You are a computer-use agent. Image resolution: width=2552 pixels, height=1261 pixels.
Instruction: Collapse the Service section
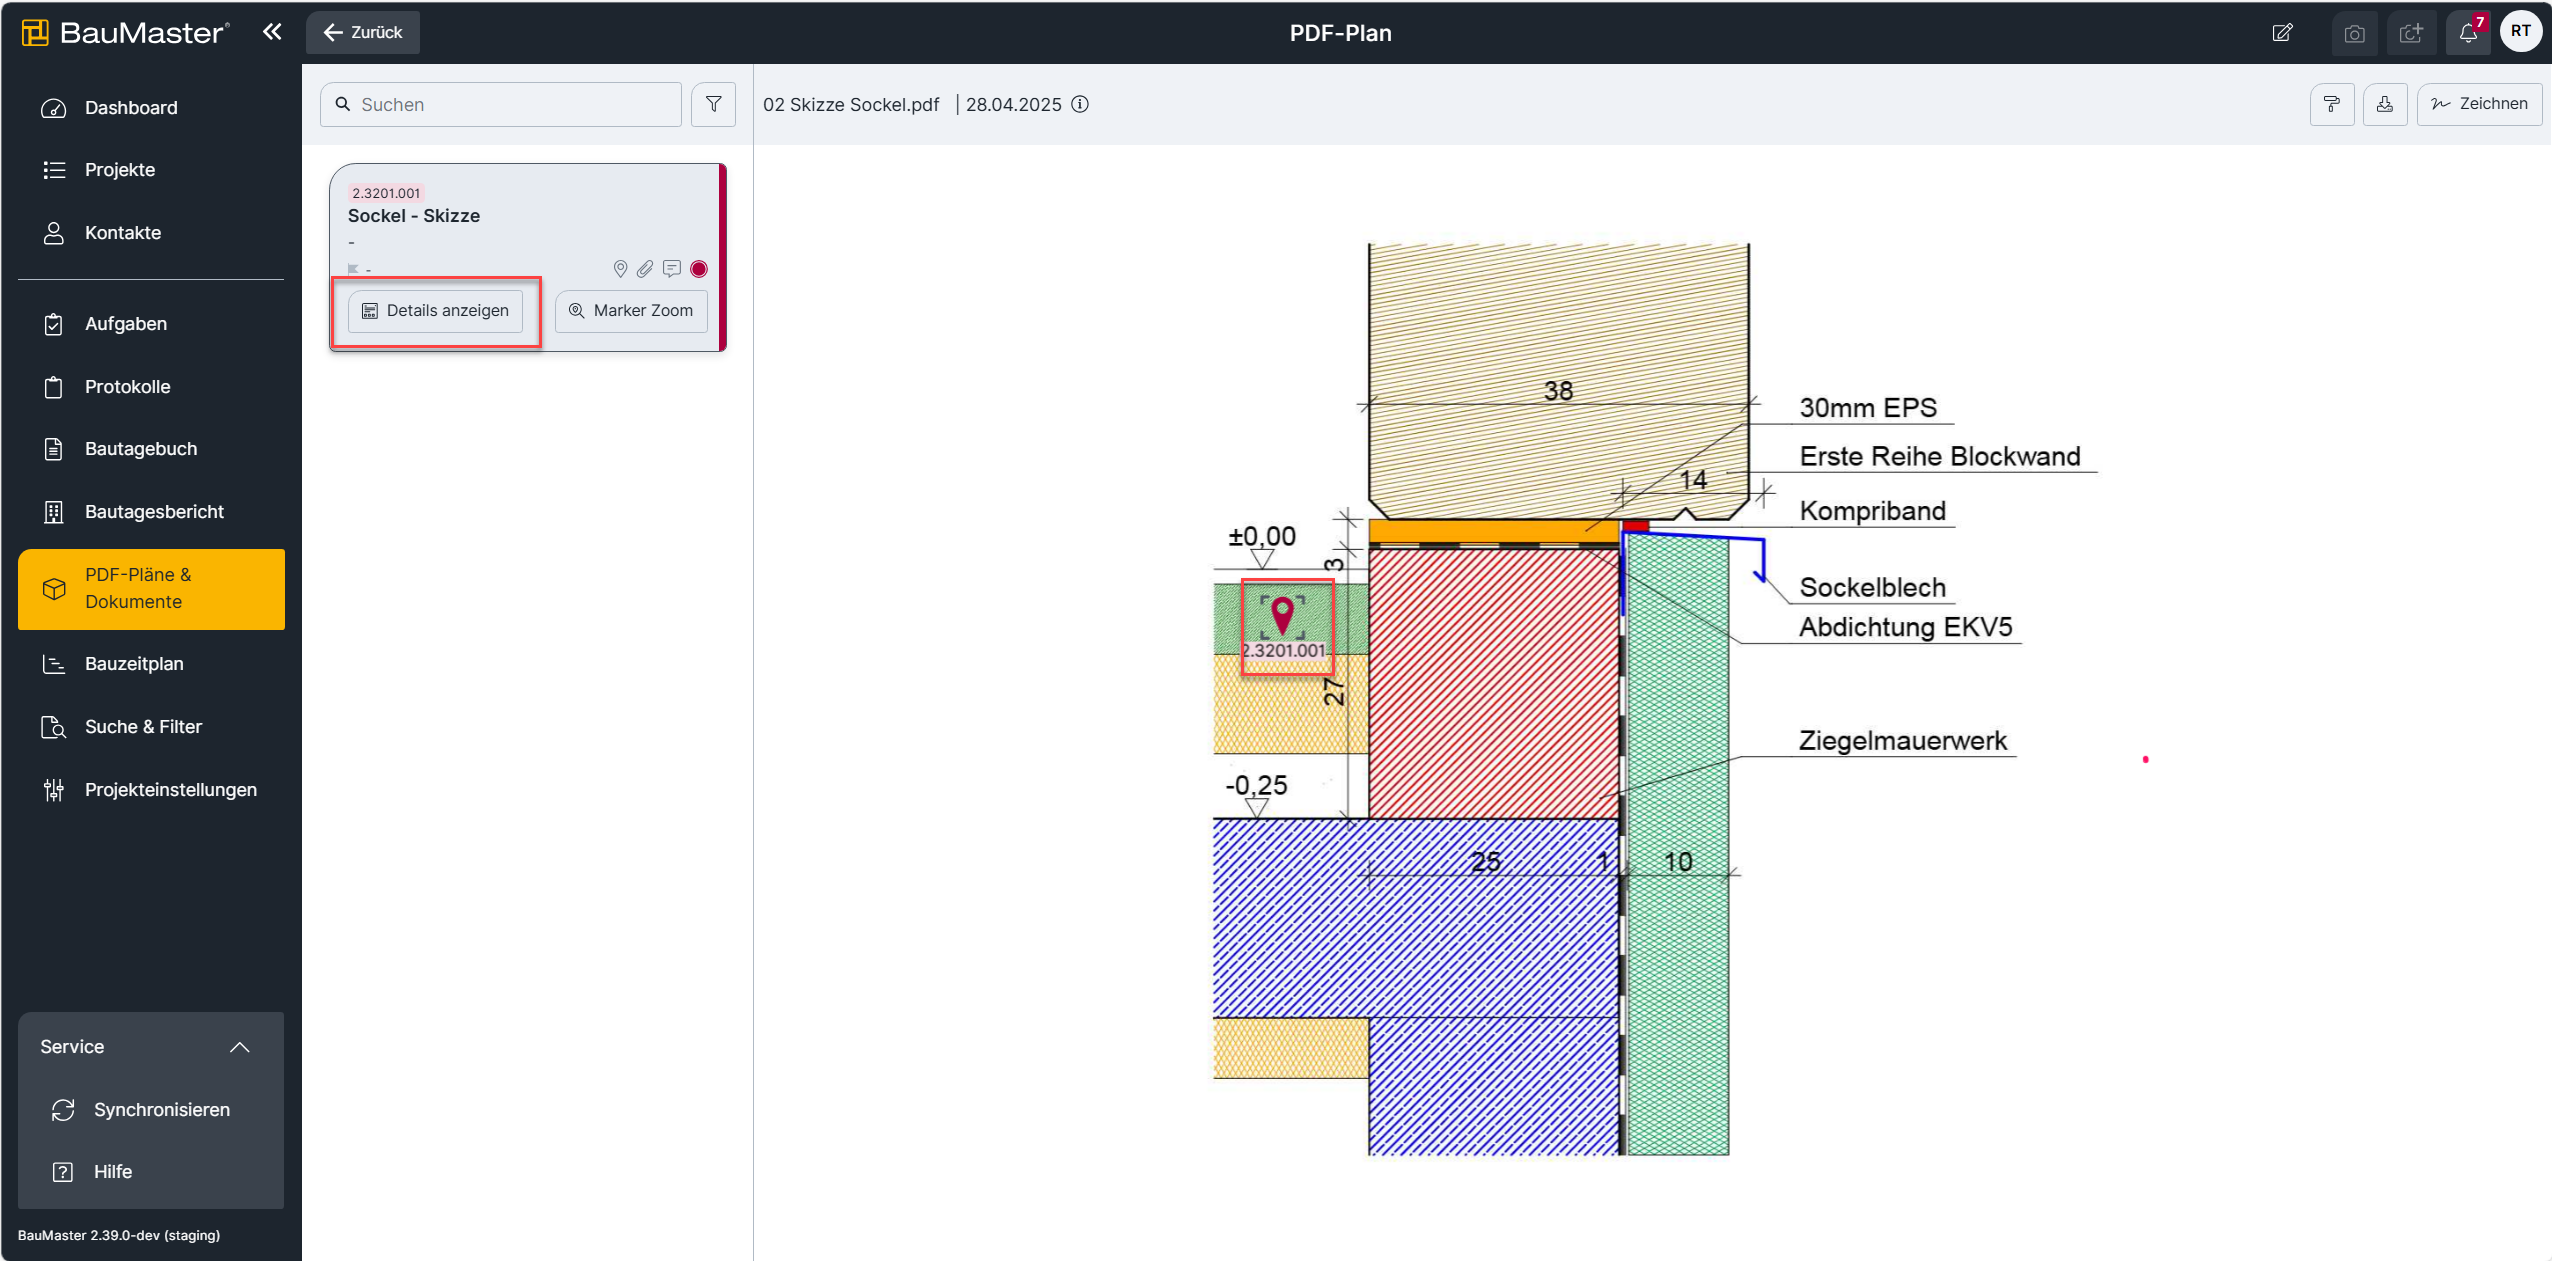coord(239,1047)
